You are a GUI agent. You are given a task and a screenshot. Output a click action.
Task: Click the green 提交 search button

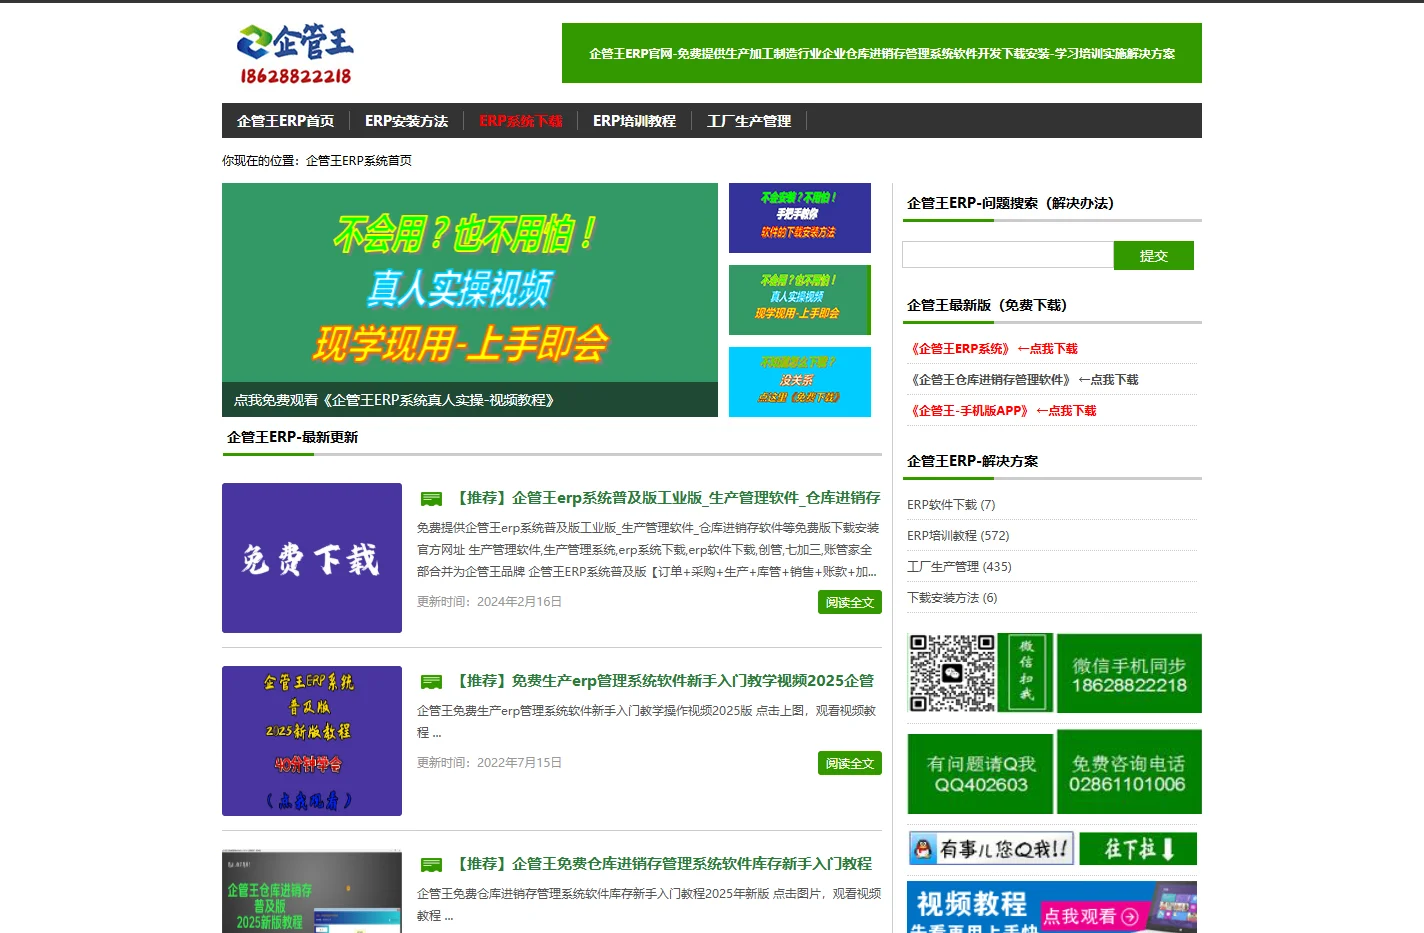[x=1154, y=255]
